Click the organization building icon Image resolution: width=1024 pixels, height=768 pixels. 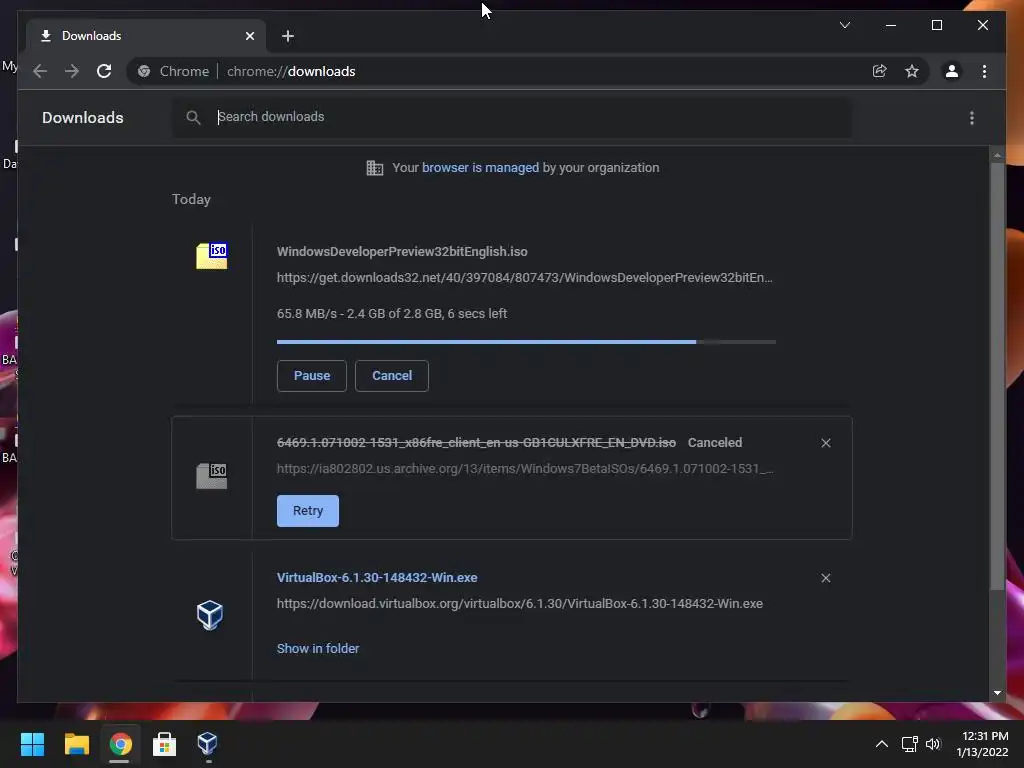pos(375,168)
